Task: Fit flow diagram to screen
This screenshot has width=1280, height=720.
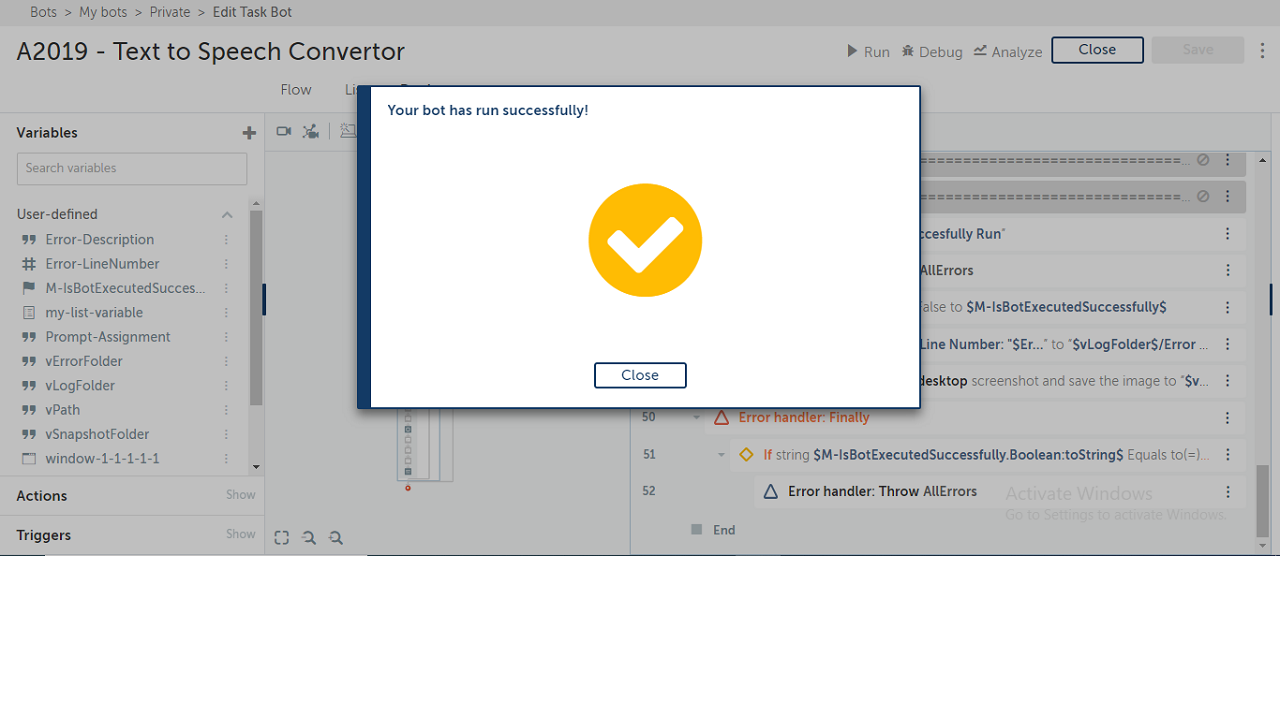Action: pos(282,538)
